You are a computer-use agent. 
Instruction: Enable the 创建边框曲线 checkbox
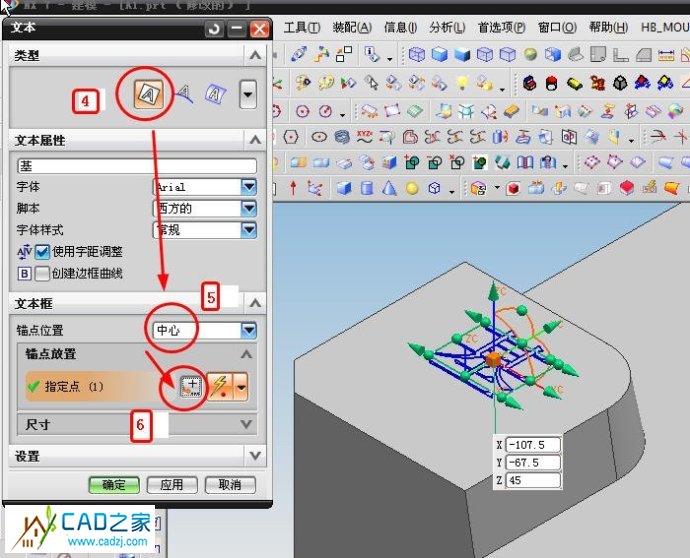click(x=43, y=272)
